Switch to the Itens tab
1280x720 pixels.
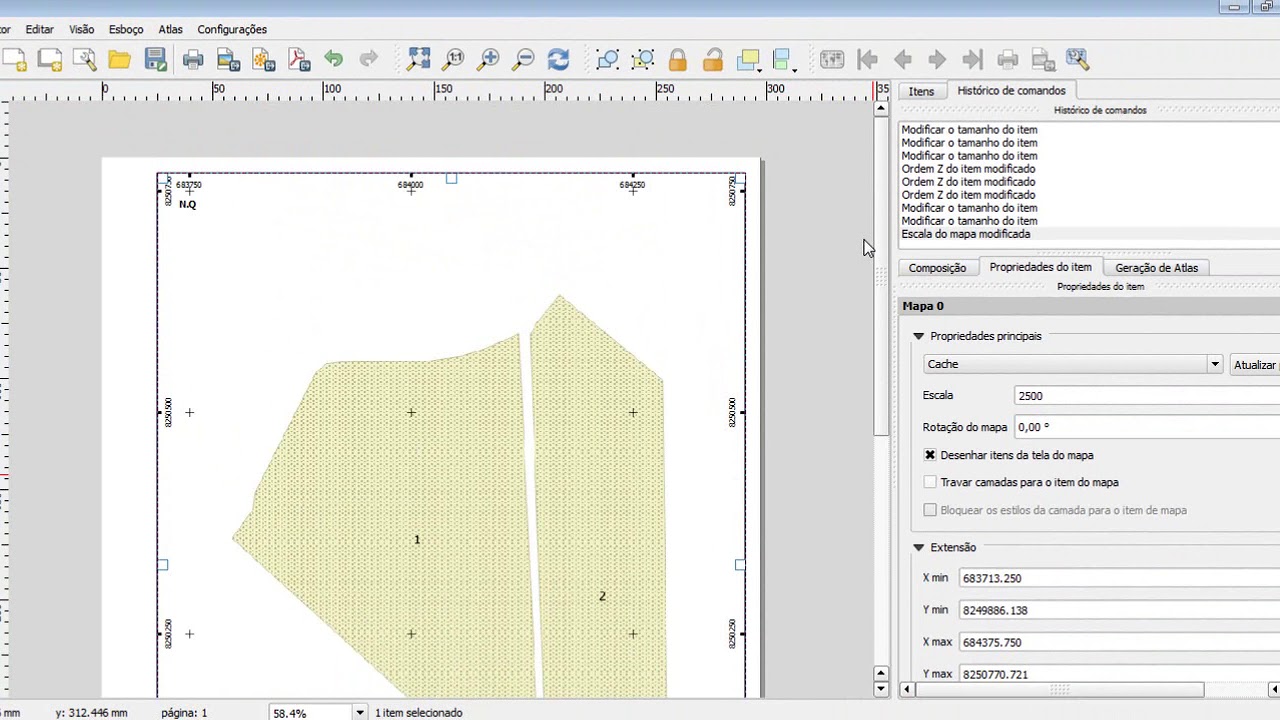pos(921,91)
